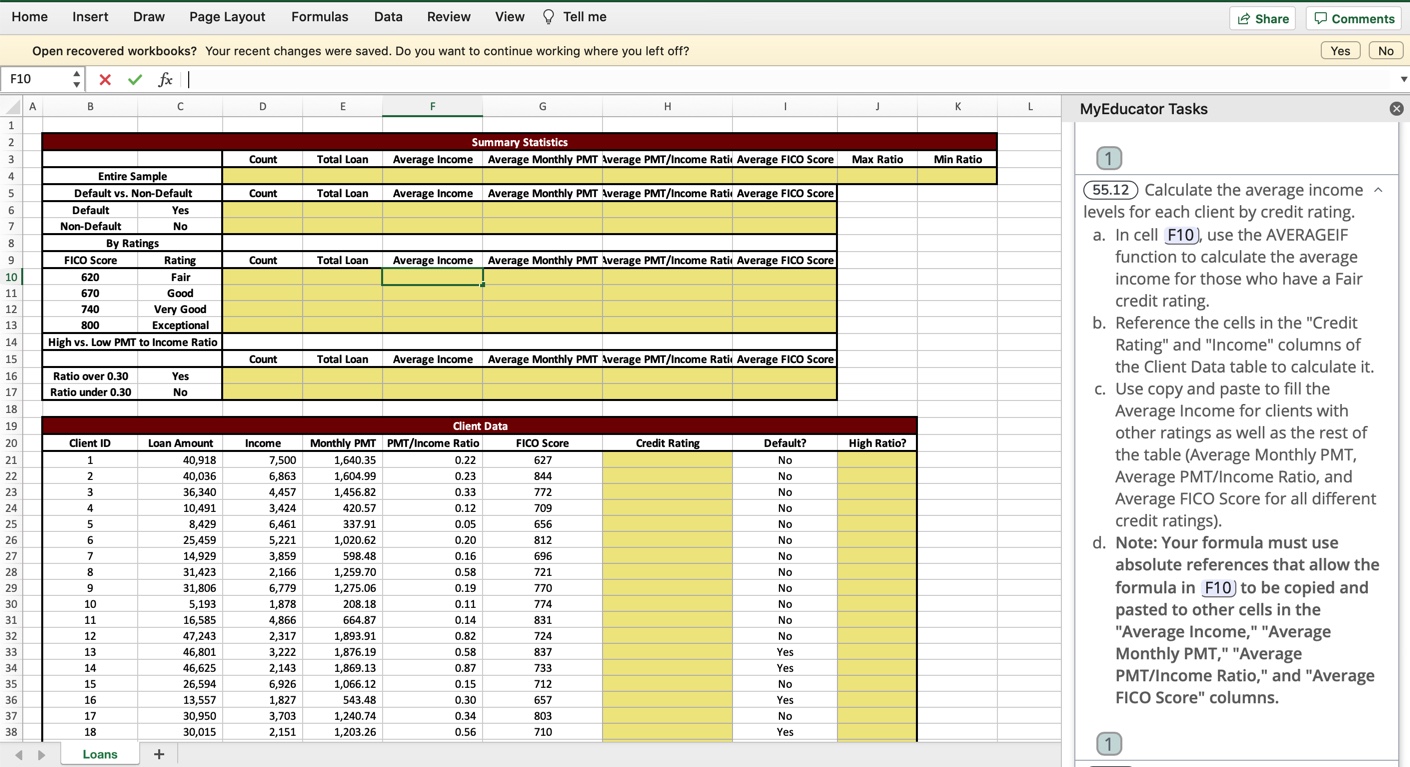This screenshot has width=1410, height=767.
Task: Select the Loans sheet tab
Action: coord(99,753)
